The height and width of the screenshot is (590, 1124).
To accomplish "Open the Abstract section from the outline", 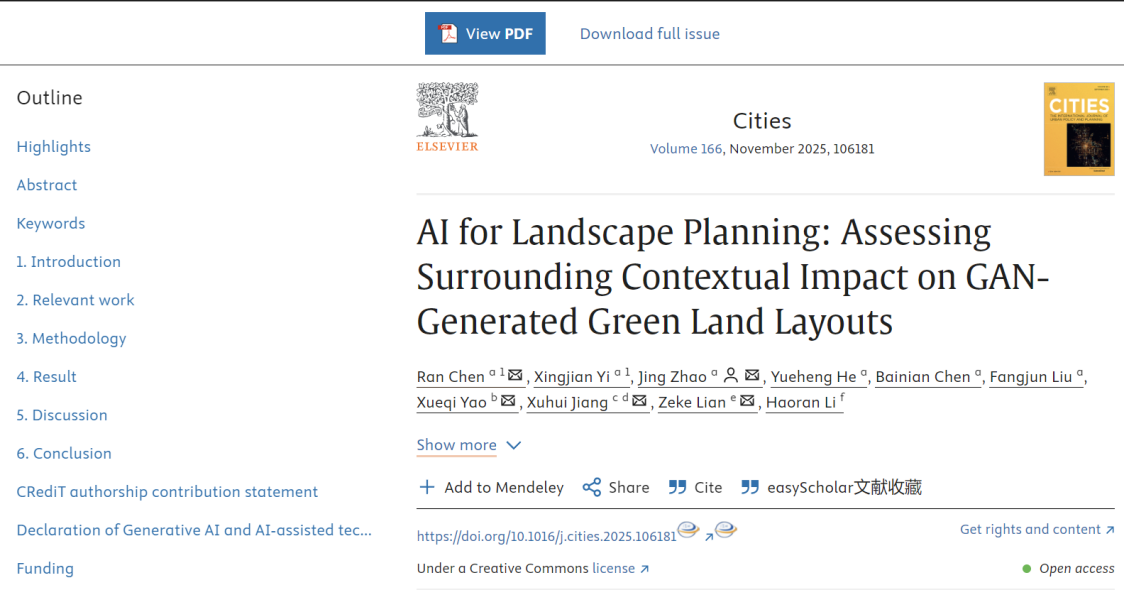I will pyautogui.click(x=47, y=185).
